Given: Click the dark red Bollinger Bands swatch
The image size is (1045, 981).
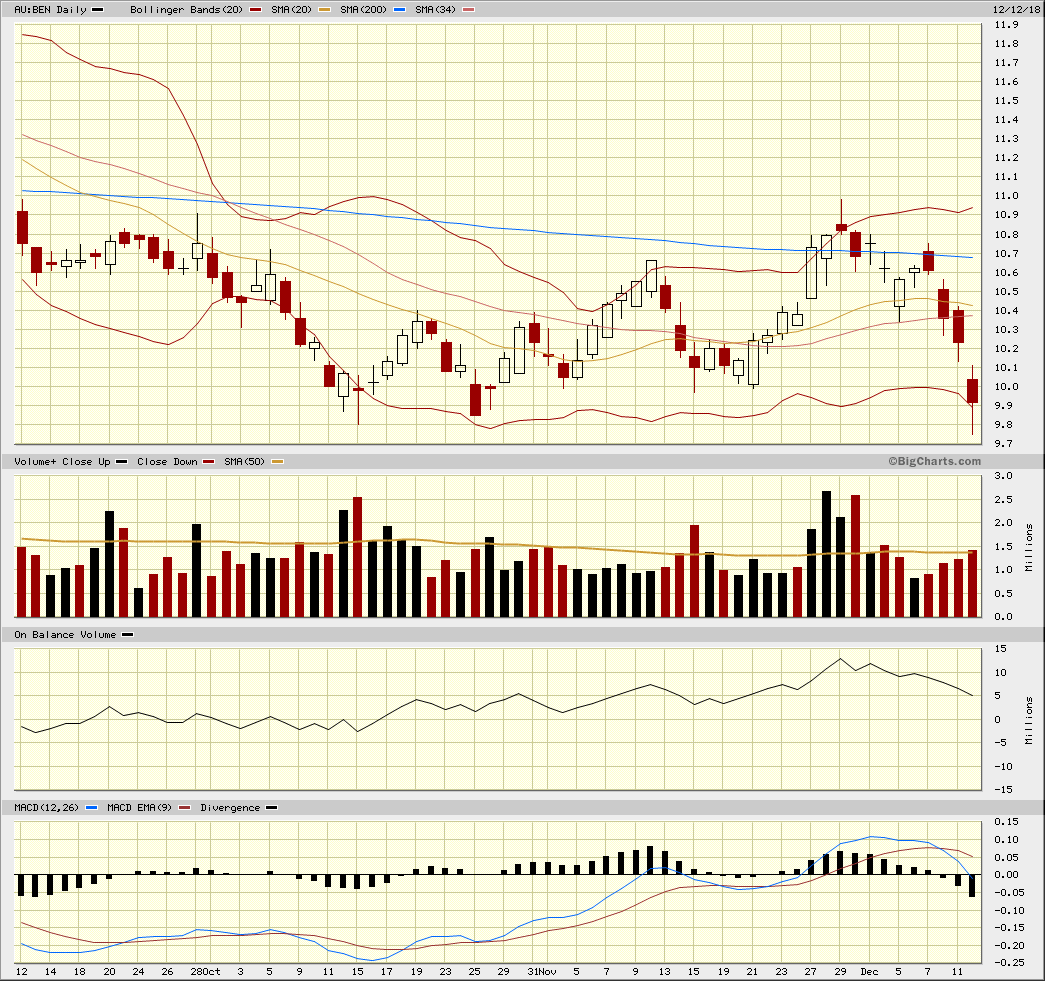Looking at the screenshot, I should click(255, 9).
